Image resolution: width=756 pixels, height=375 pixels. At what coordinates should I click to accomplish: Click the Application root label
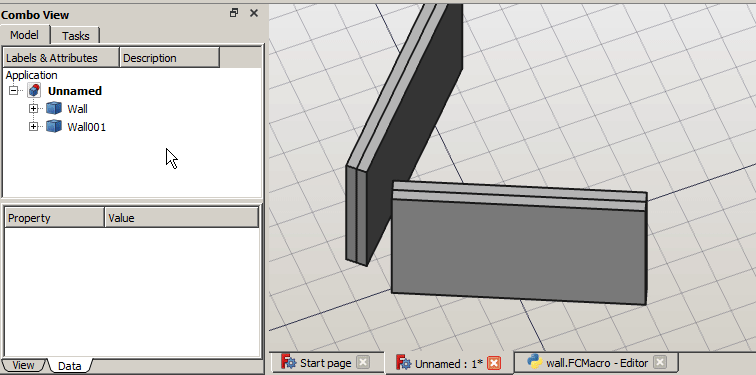click(31, 75)
